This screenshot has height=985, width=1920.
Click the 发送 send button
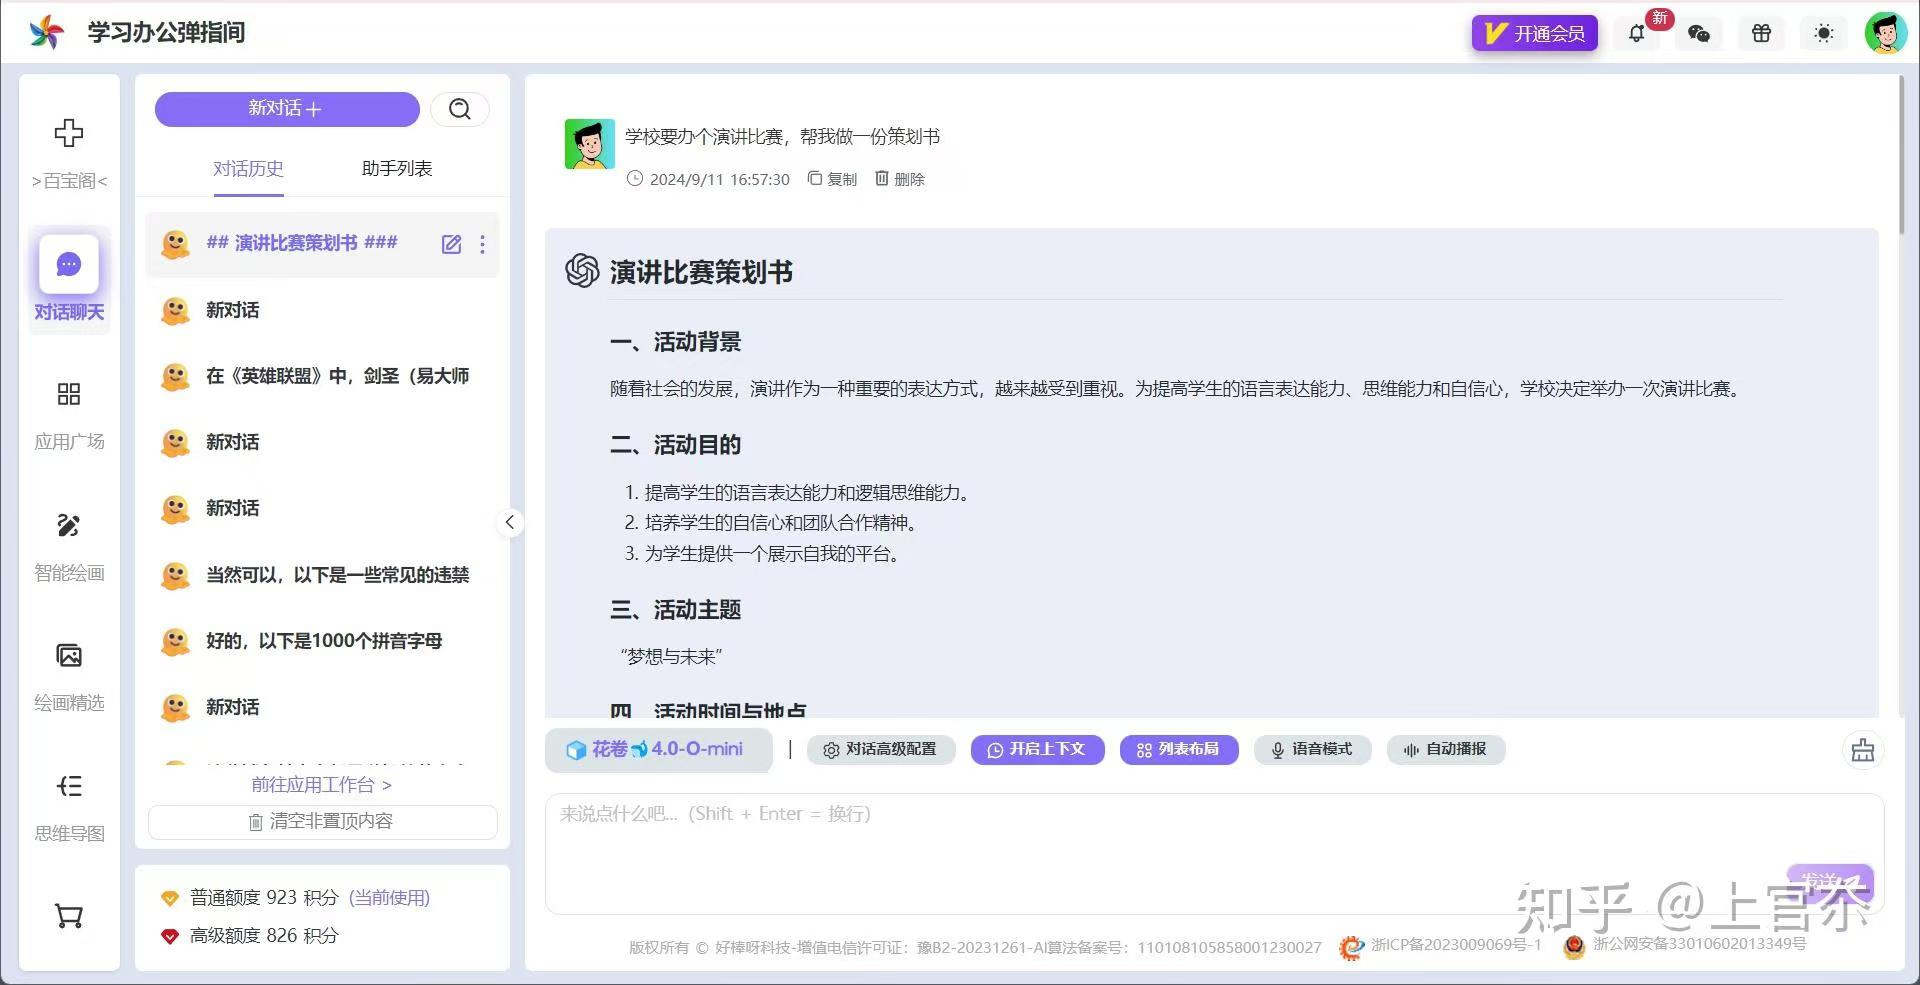(1829, 883)
